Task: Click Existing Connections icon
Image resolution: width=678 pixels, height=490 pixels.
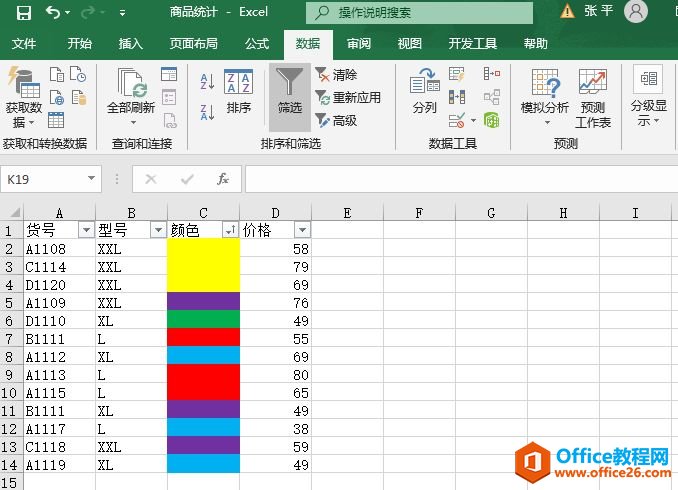Action: point(79,97)
